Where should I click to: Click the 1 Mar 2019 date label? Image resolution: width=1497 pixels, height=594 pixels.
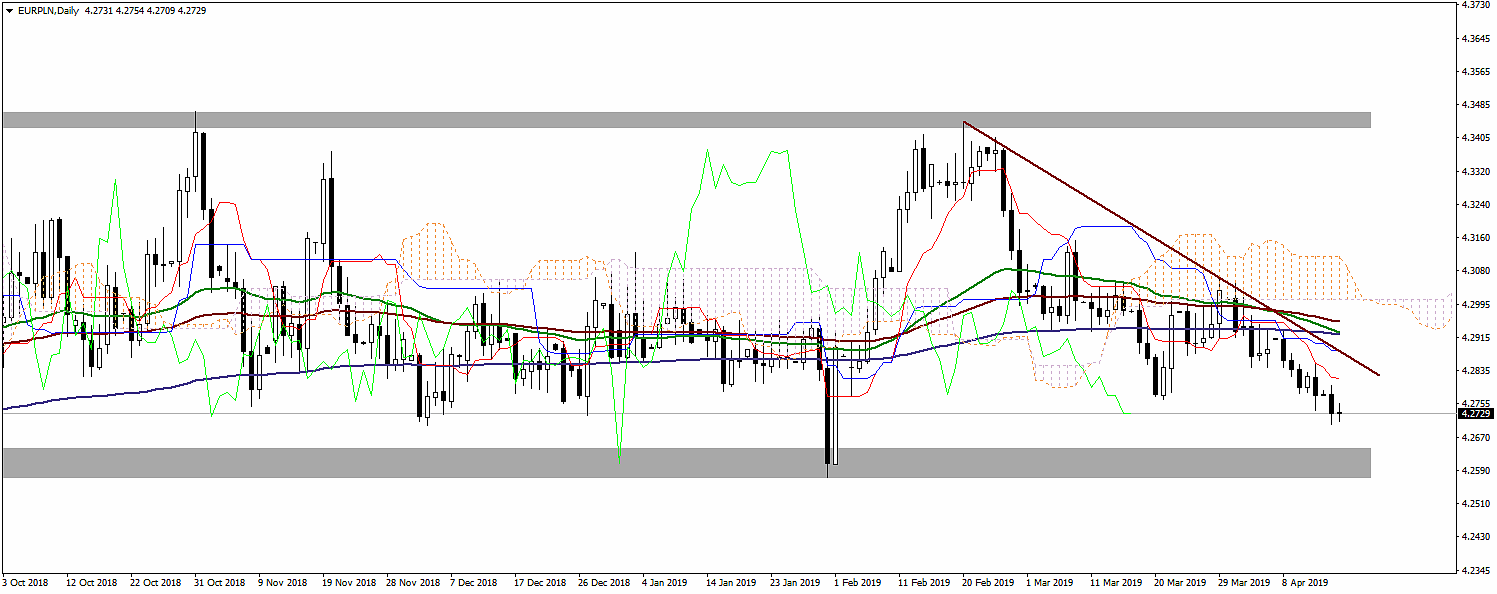(1050, 582)
